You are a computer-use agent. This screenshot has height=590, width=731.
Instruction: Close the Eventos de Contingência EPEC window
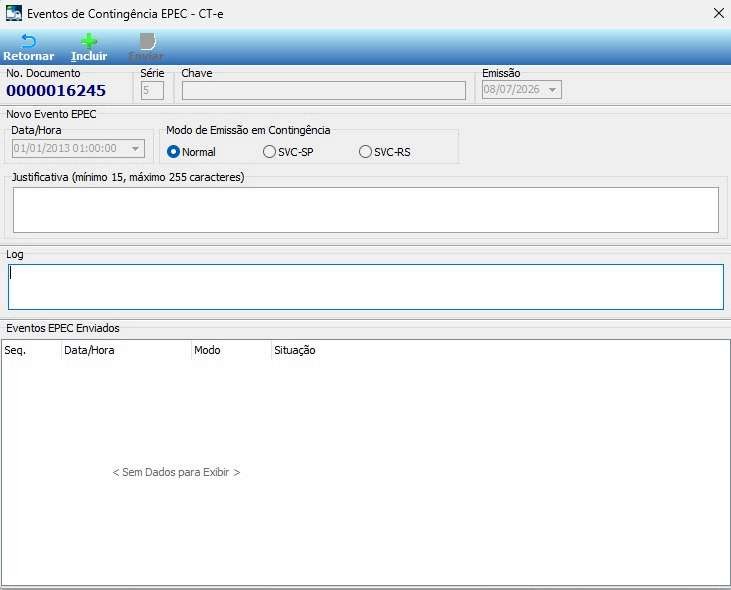pos(718,13)
